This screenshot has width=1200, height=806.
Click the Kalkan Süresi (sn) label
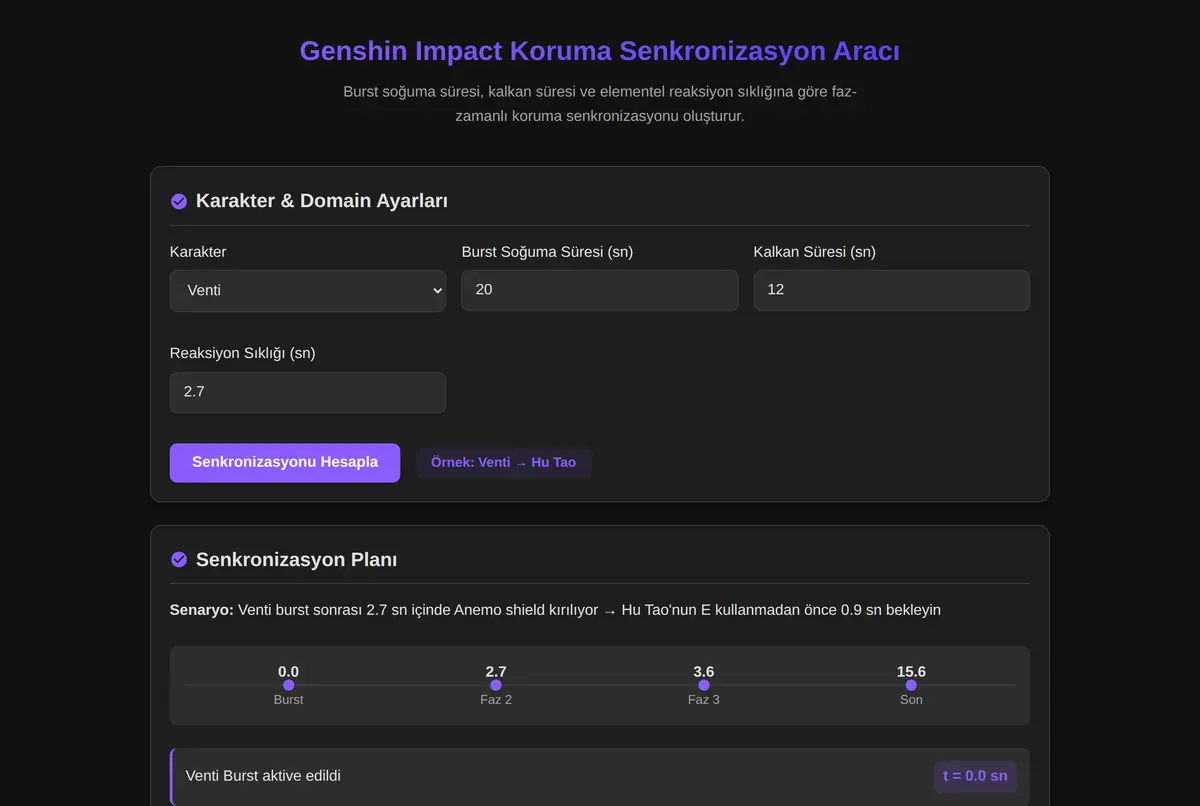[815, 252]
